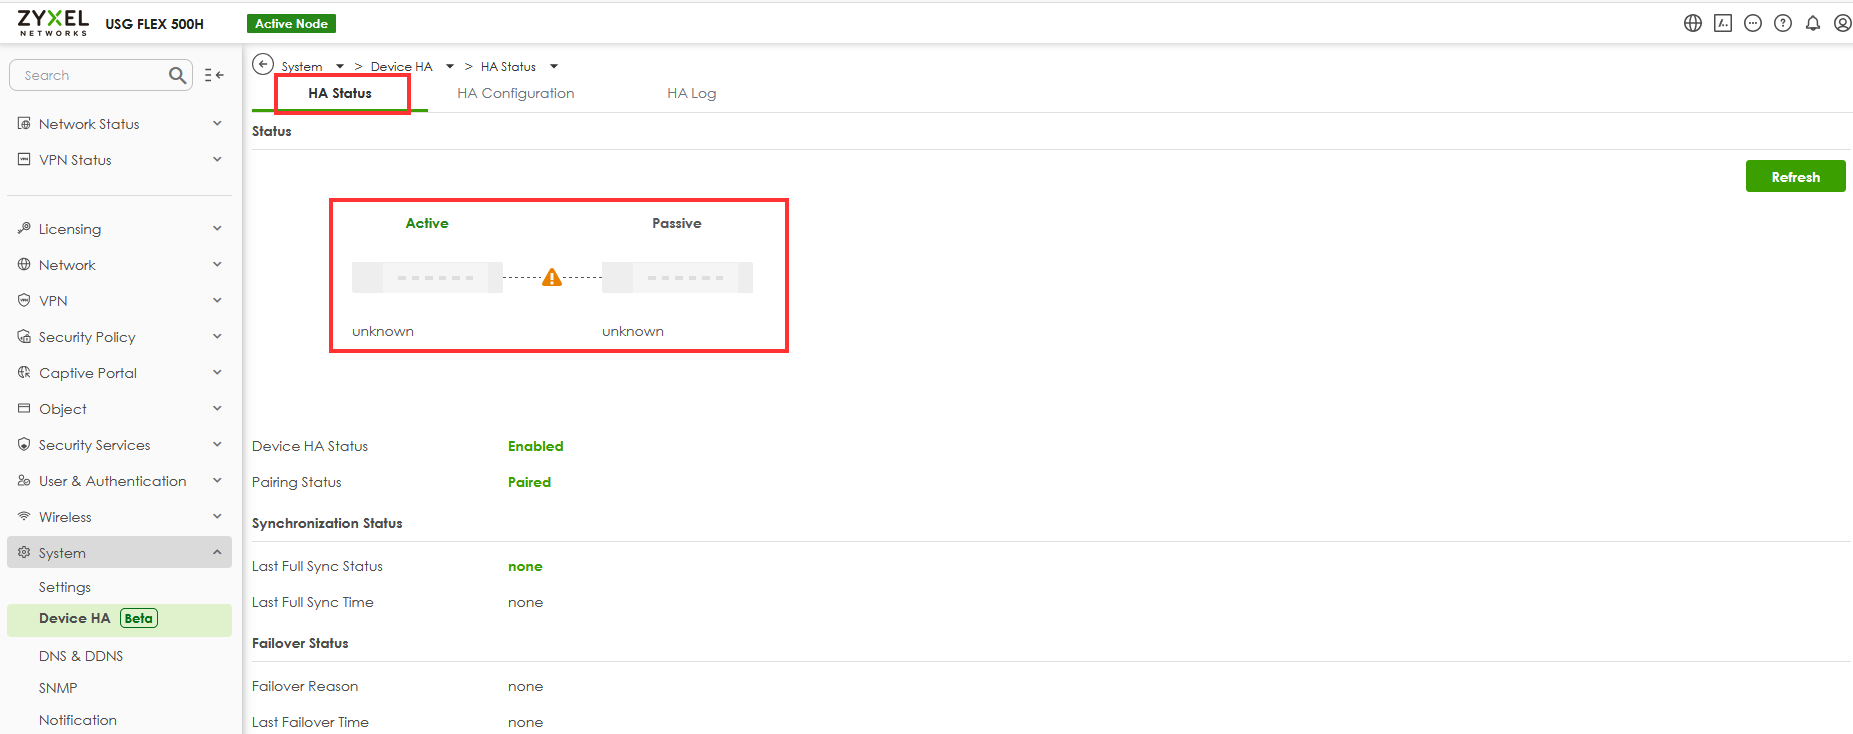
Task: Open the user account profile icon
Action: point(1842,23)
